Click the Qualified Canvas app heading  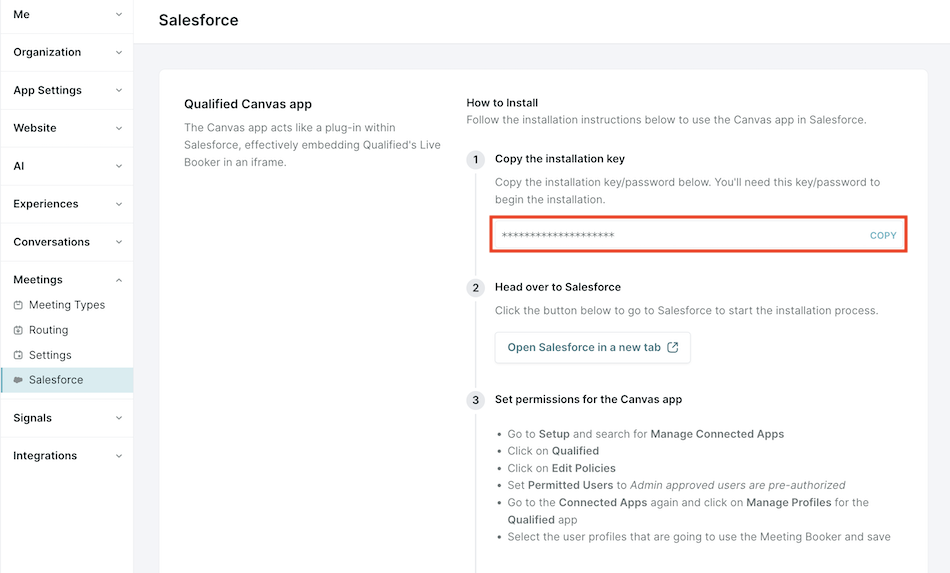tap(248, 104)
